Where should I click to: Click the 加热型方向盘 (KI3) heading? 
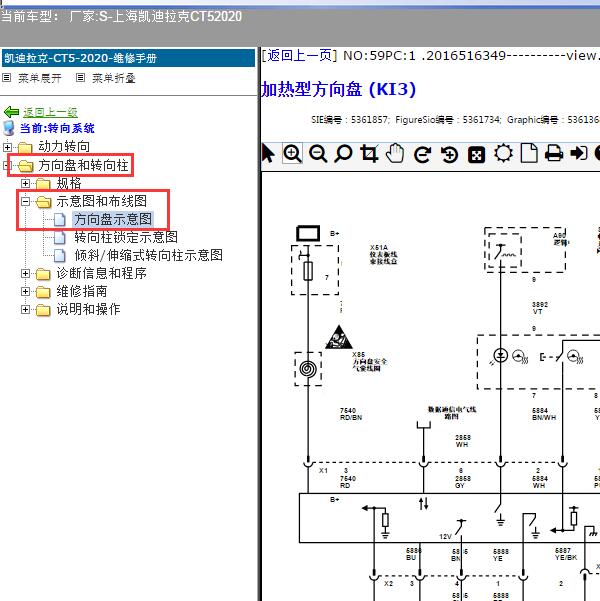click(x=338, y=89)
